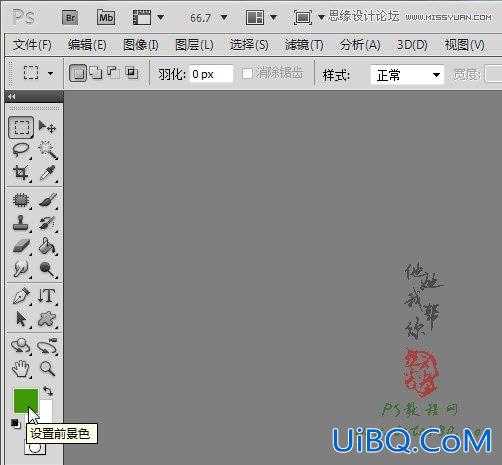This screenshot has width=502, height=465.
Task: Select the Custom Shape tool
Action: [47, 319]
